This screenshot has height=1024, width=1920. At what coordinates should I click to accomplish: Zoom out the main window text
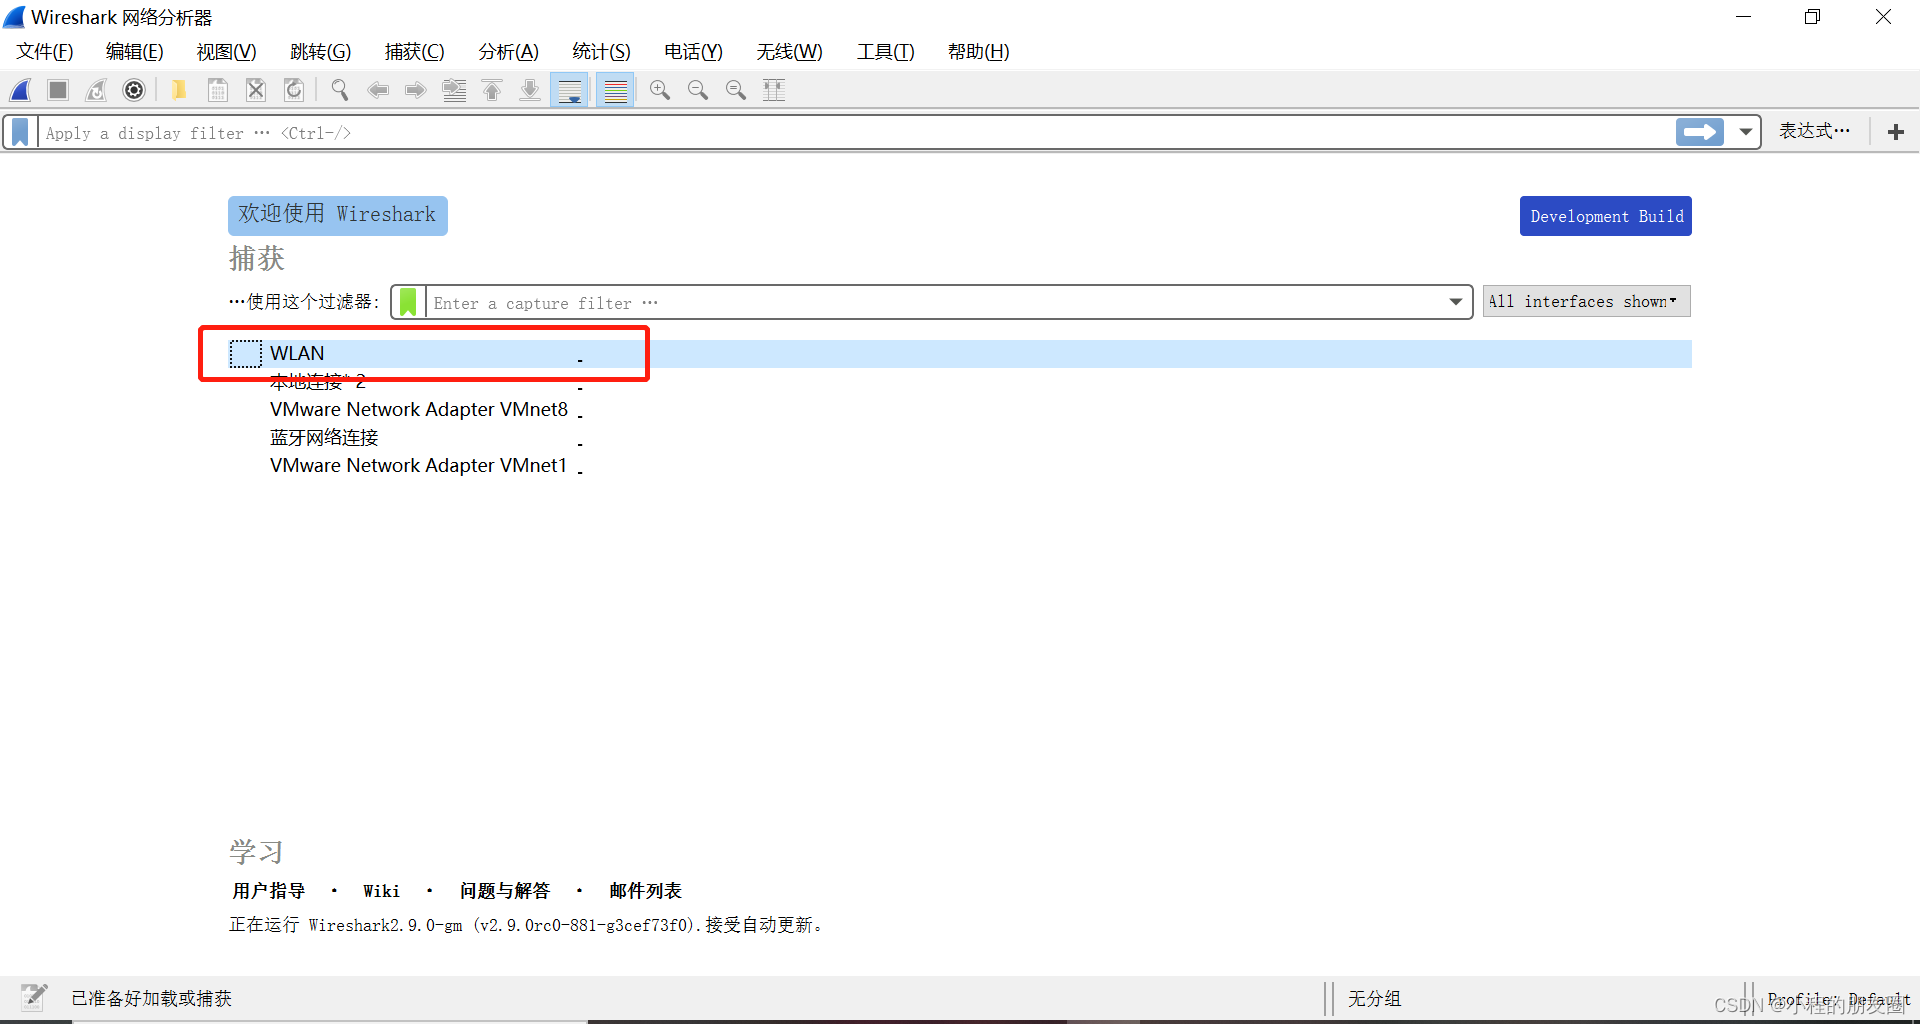point(698,90)
